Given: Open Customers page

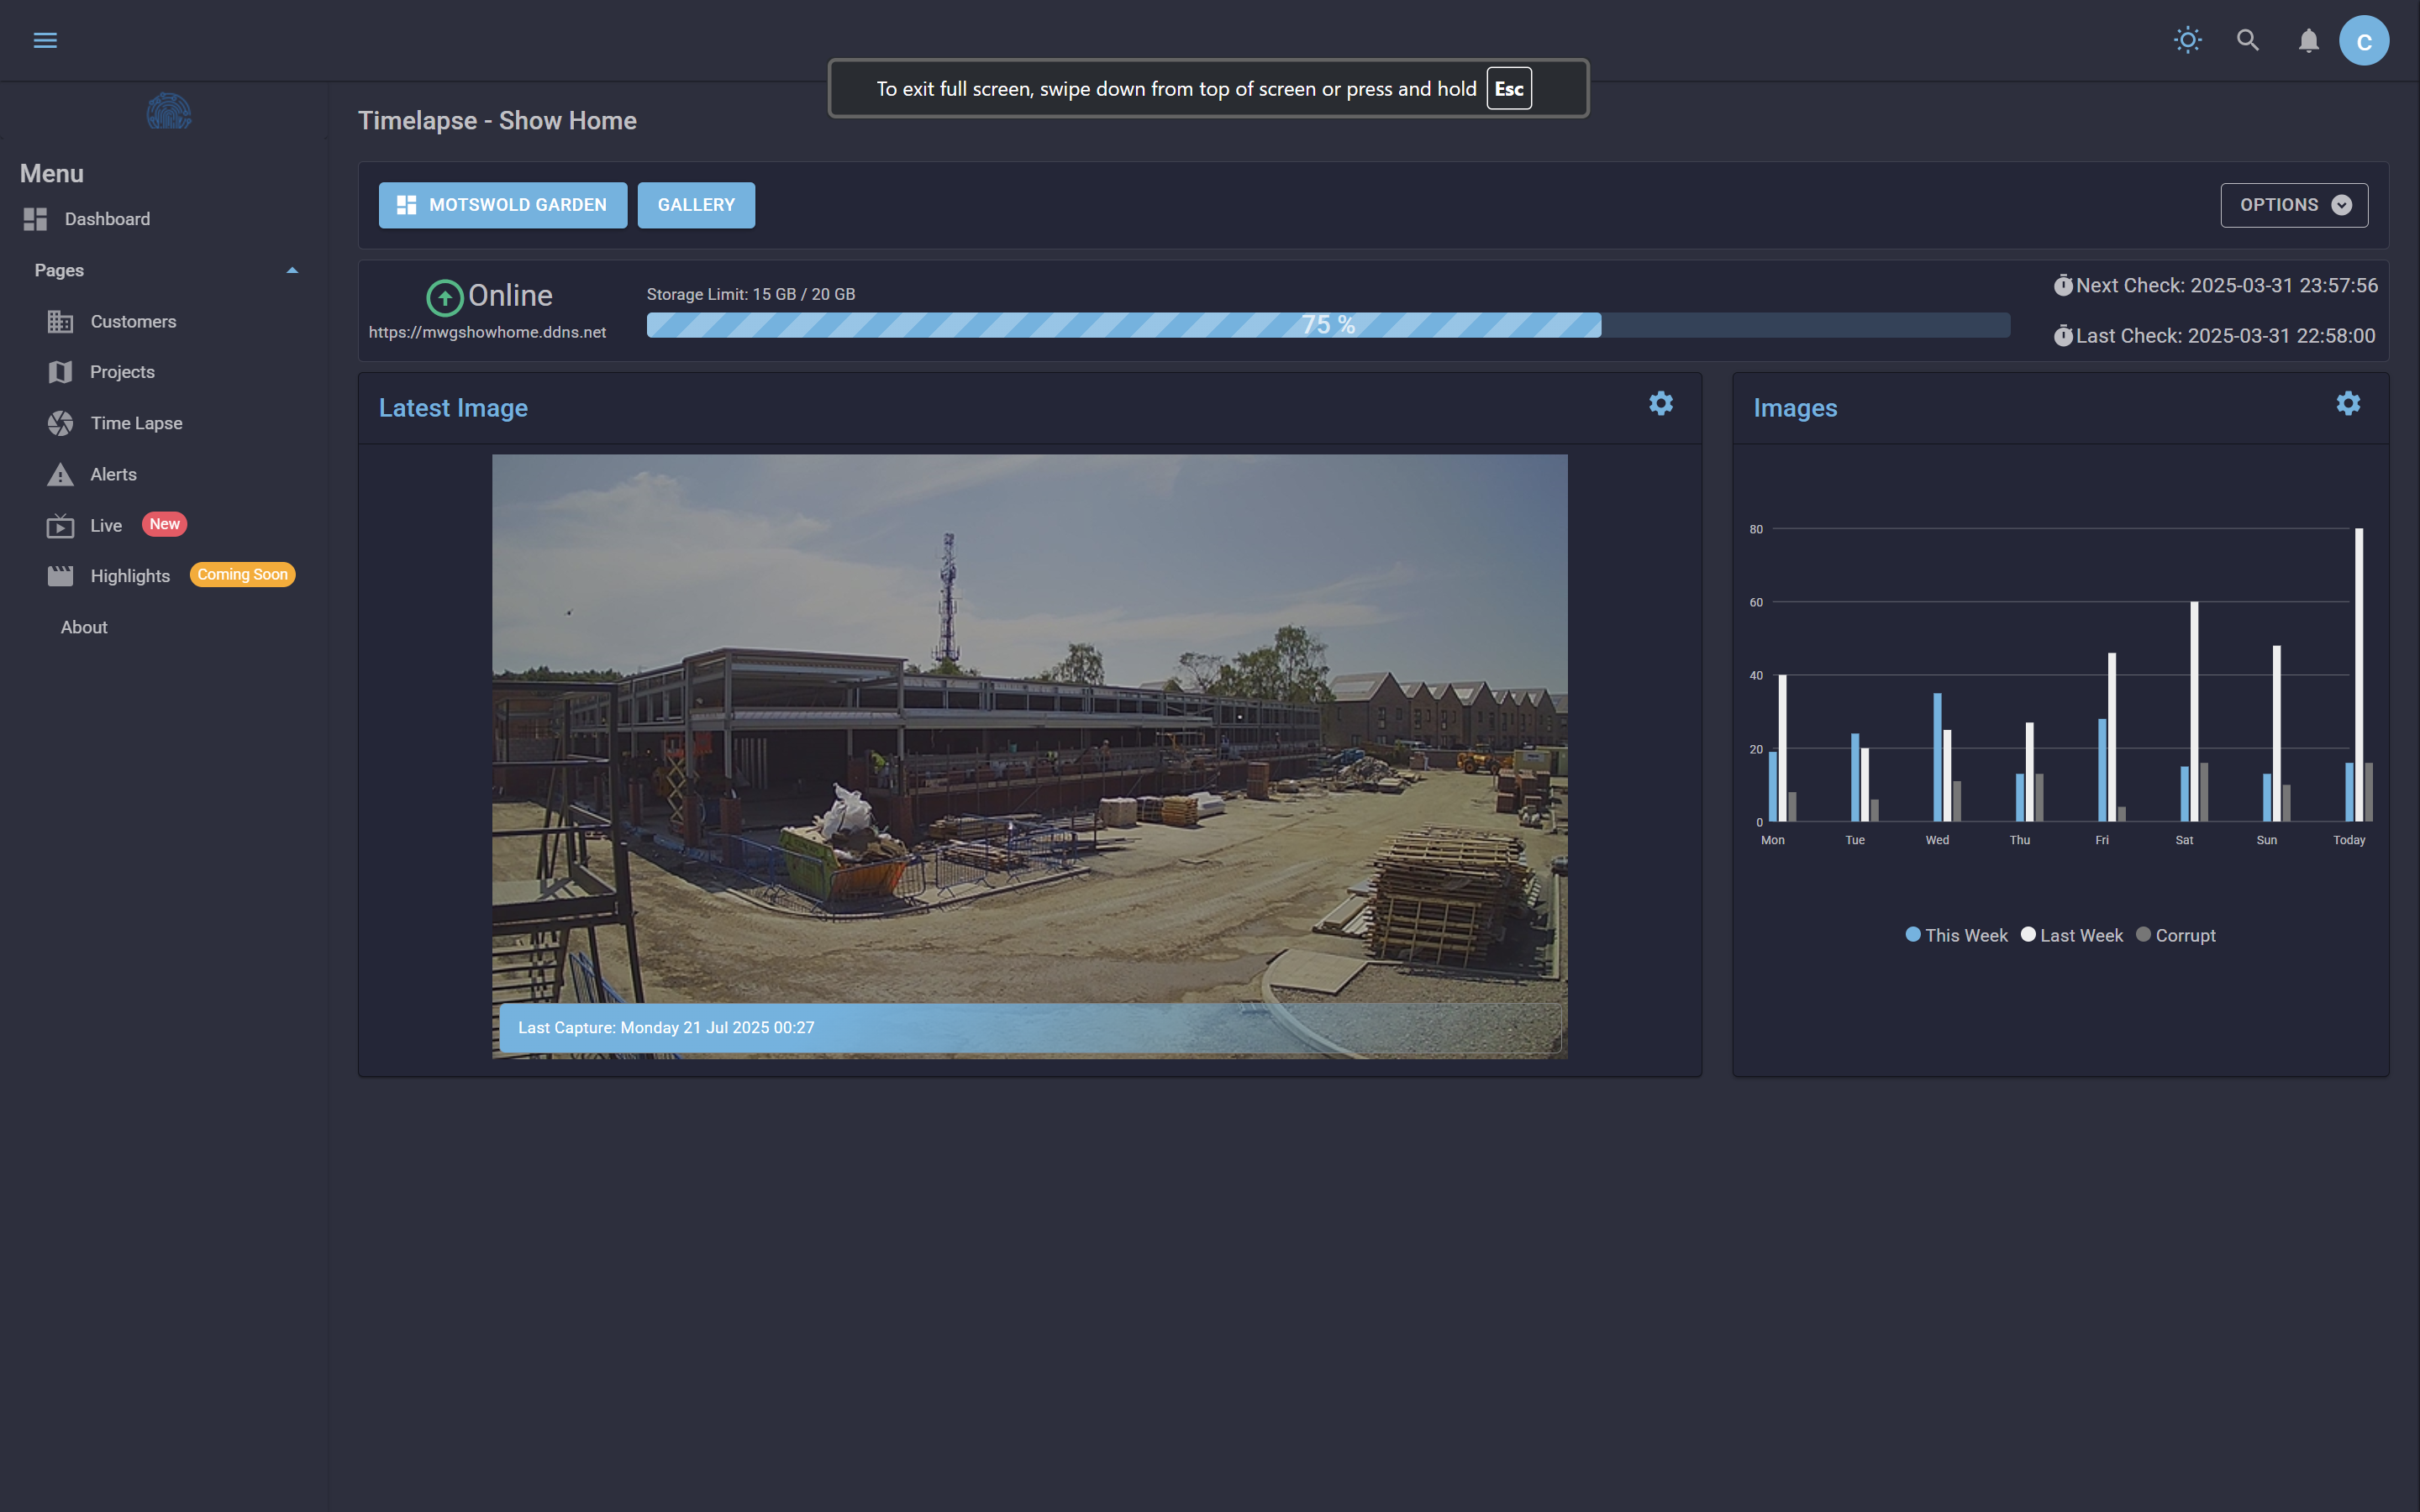Looking at the screenshot, I should [x=132, y=321].
